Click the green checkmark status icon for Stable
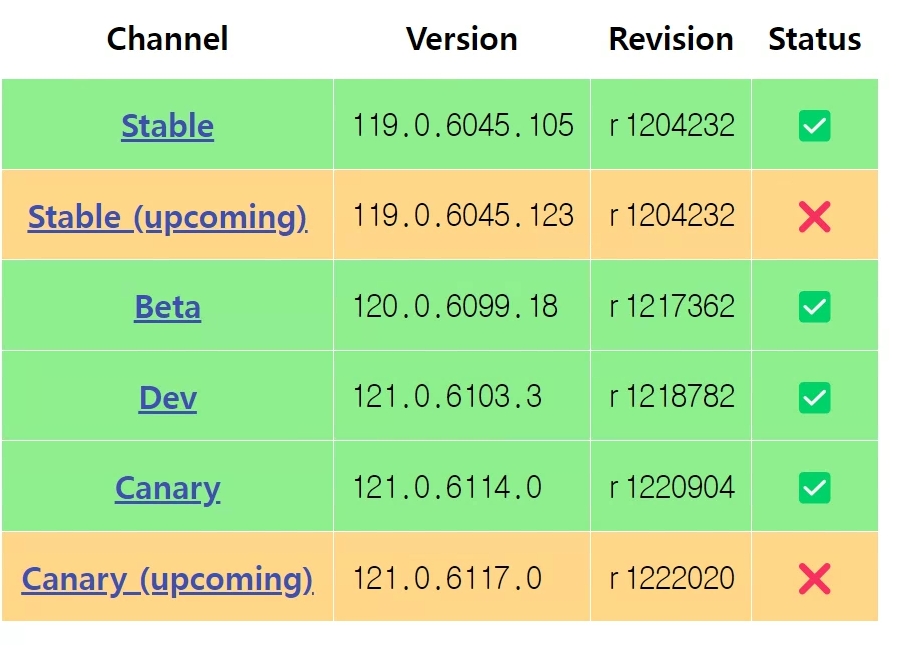The image size is (913, 645). [x=815, y=125]
